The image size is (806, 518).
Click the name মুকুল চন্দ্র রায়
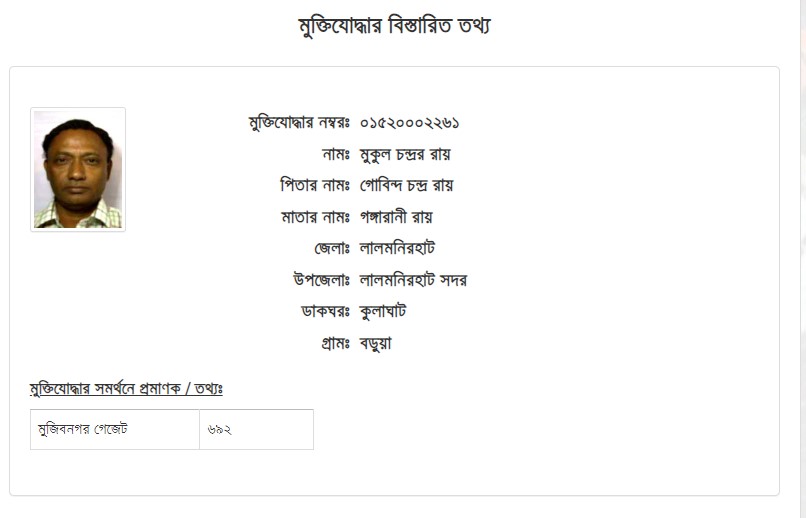click(405, 154)
